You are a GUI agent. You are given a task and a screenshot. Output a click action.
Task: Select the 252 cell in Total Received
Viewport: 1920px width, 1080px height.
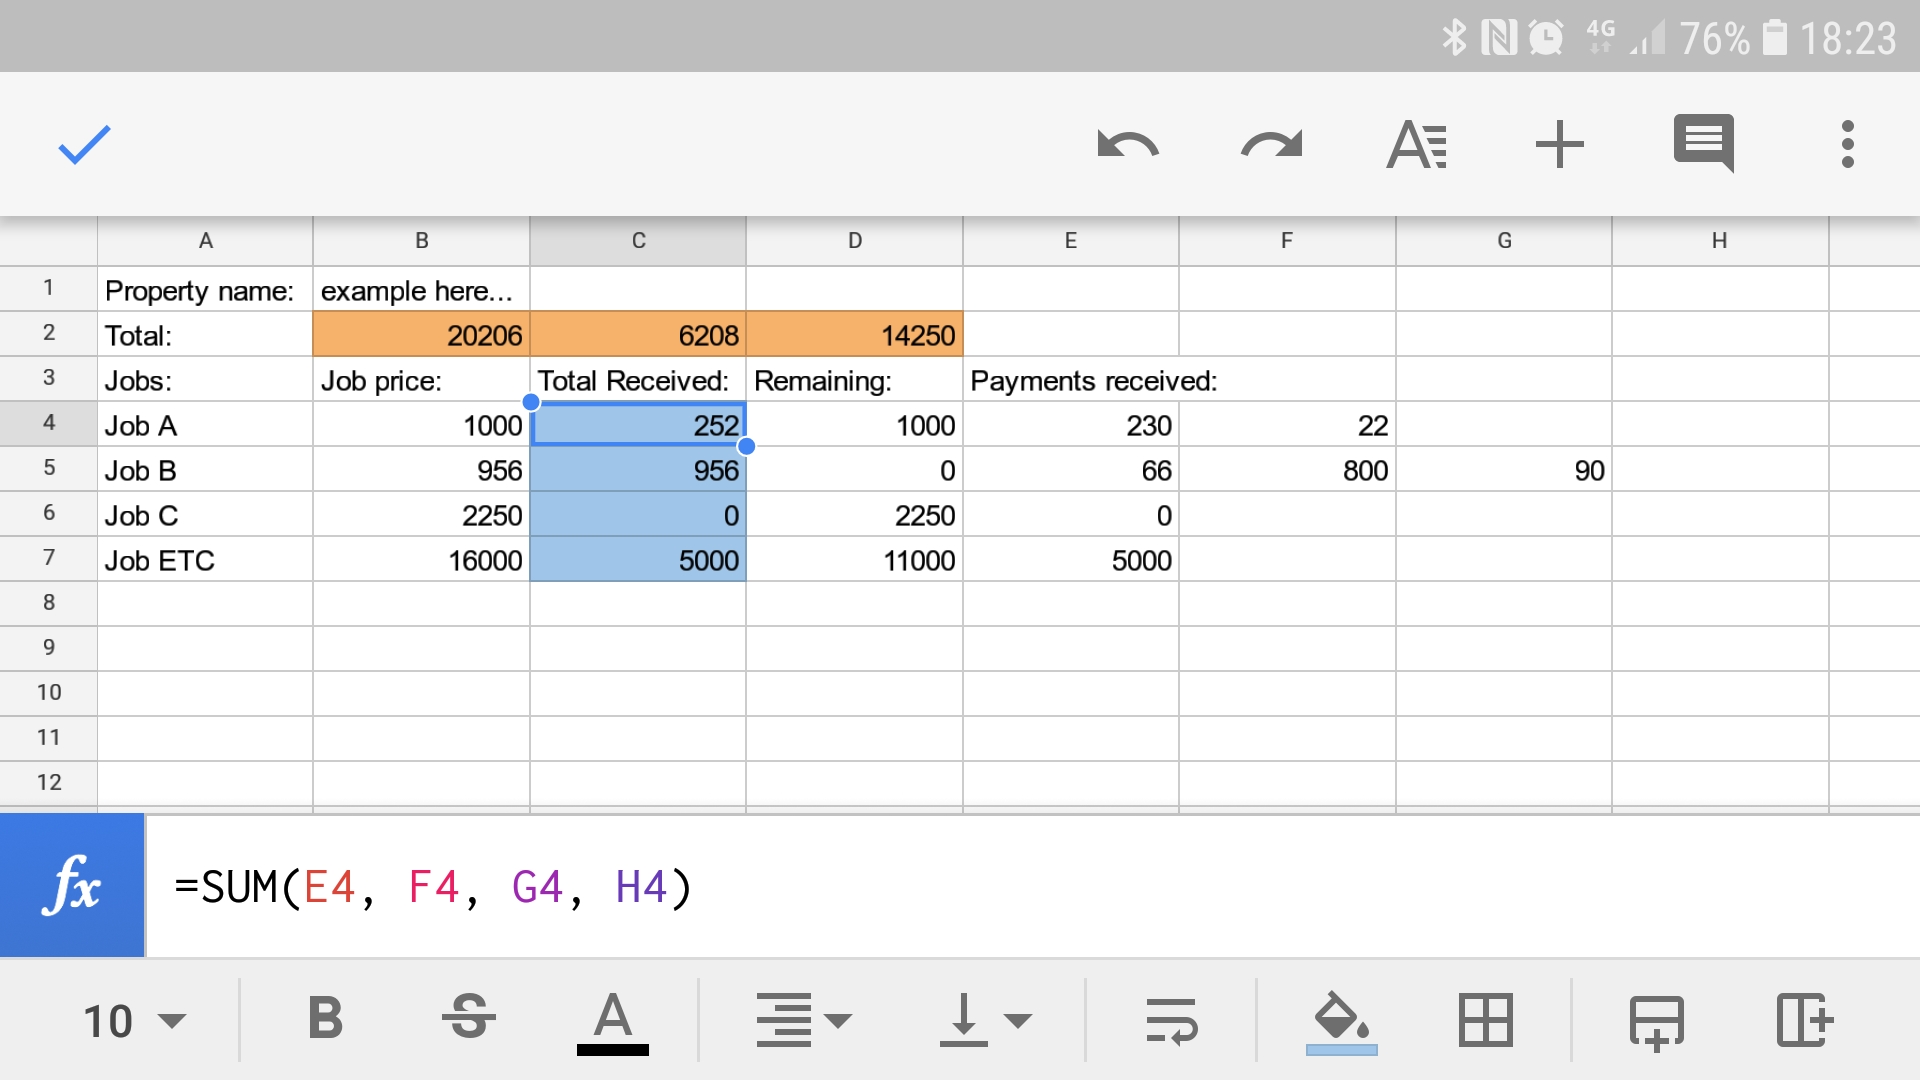(638, 424)
